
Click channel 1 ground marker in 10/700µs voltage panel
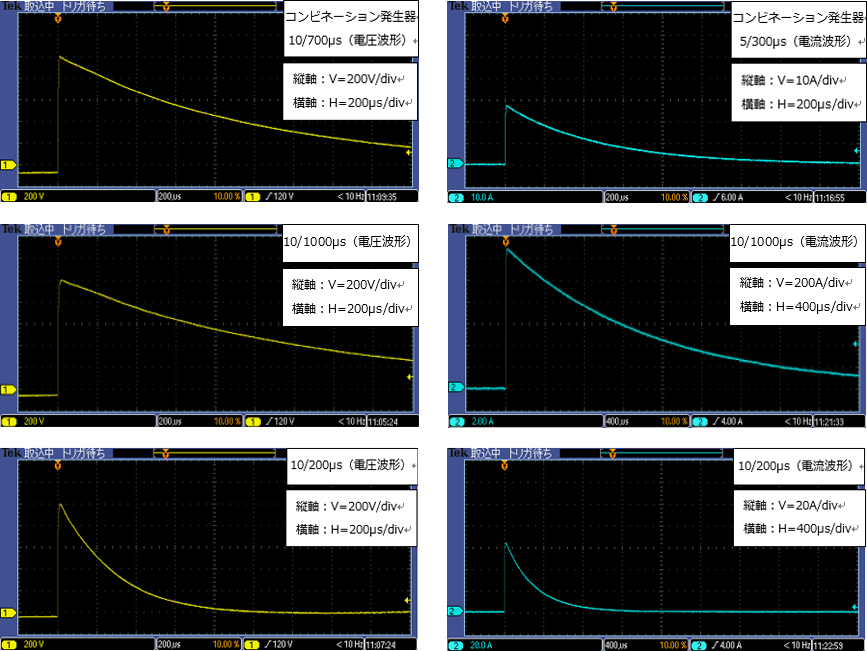pos(6,165)
